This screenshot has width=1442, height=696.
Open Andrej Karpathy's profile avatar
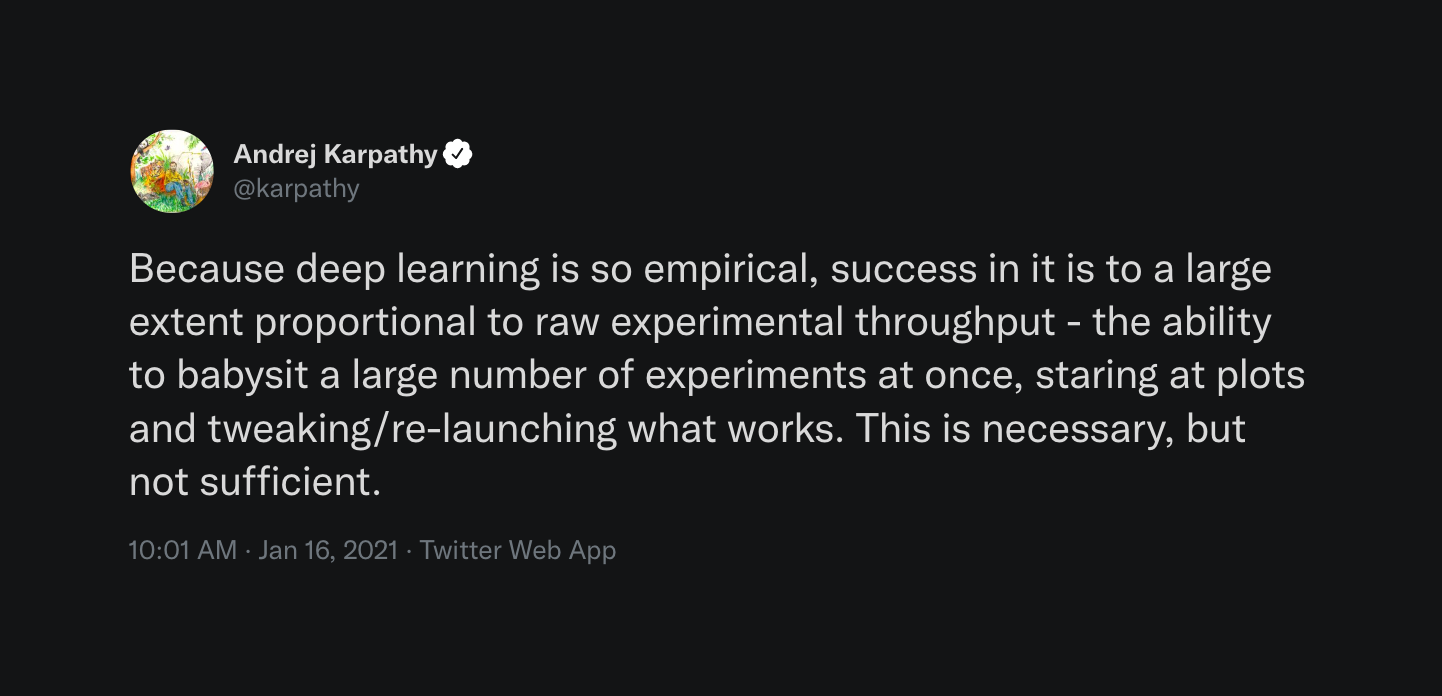tap(172, 171)
